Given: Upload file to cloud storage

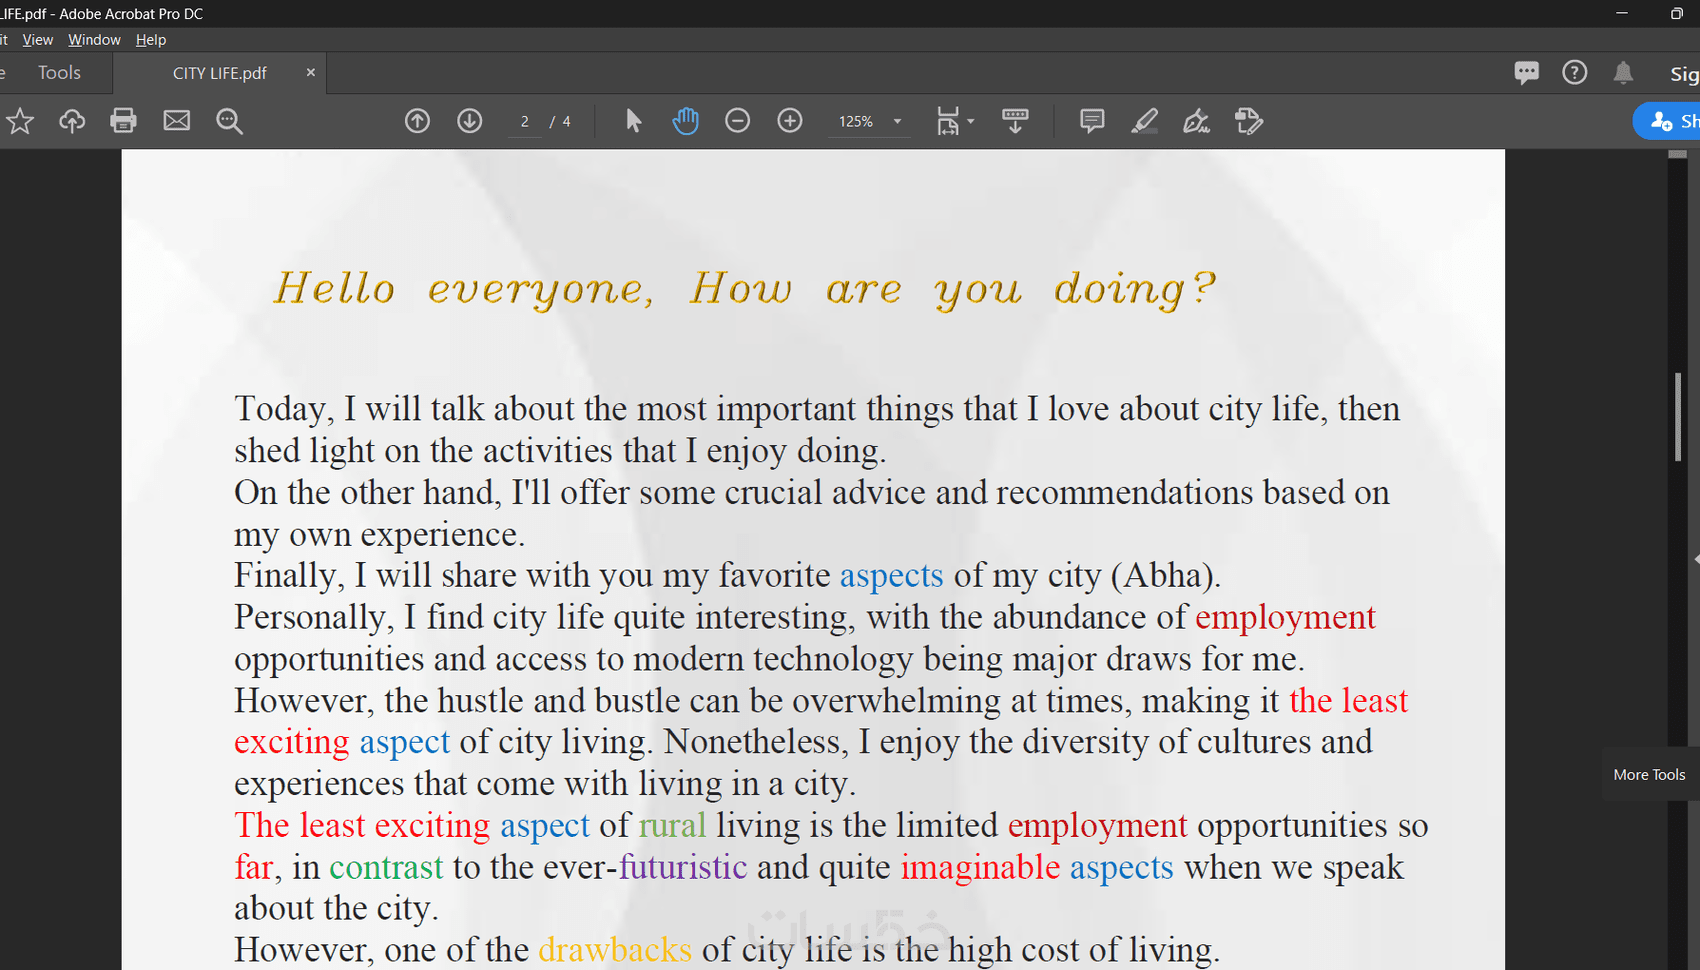Looking at the screenshot, I should pyautogui.click(x=72, y=121).
